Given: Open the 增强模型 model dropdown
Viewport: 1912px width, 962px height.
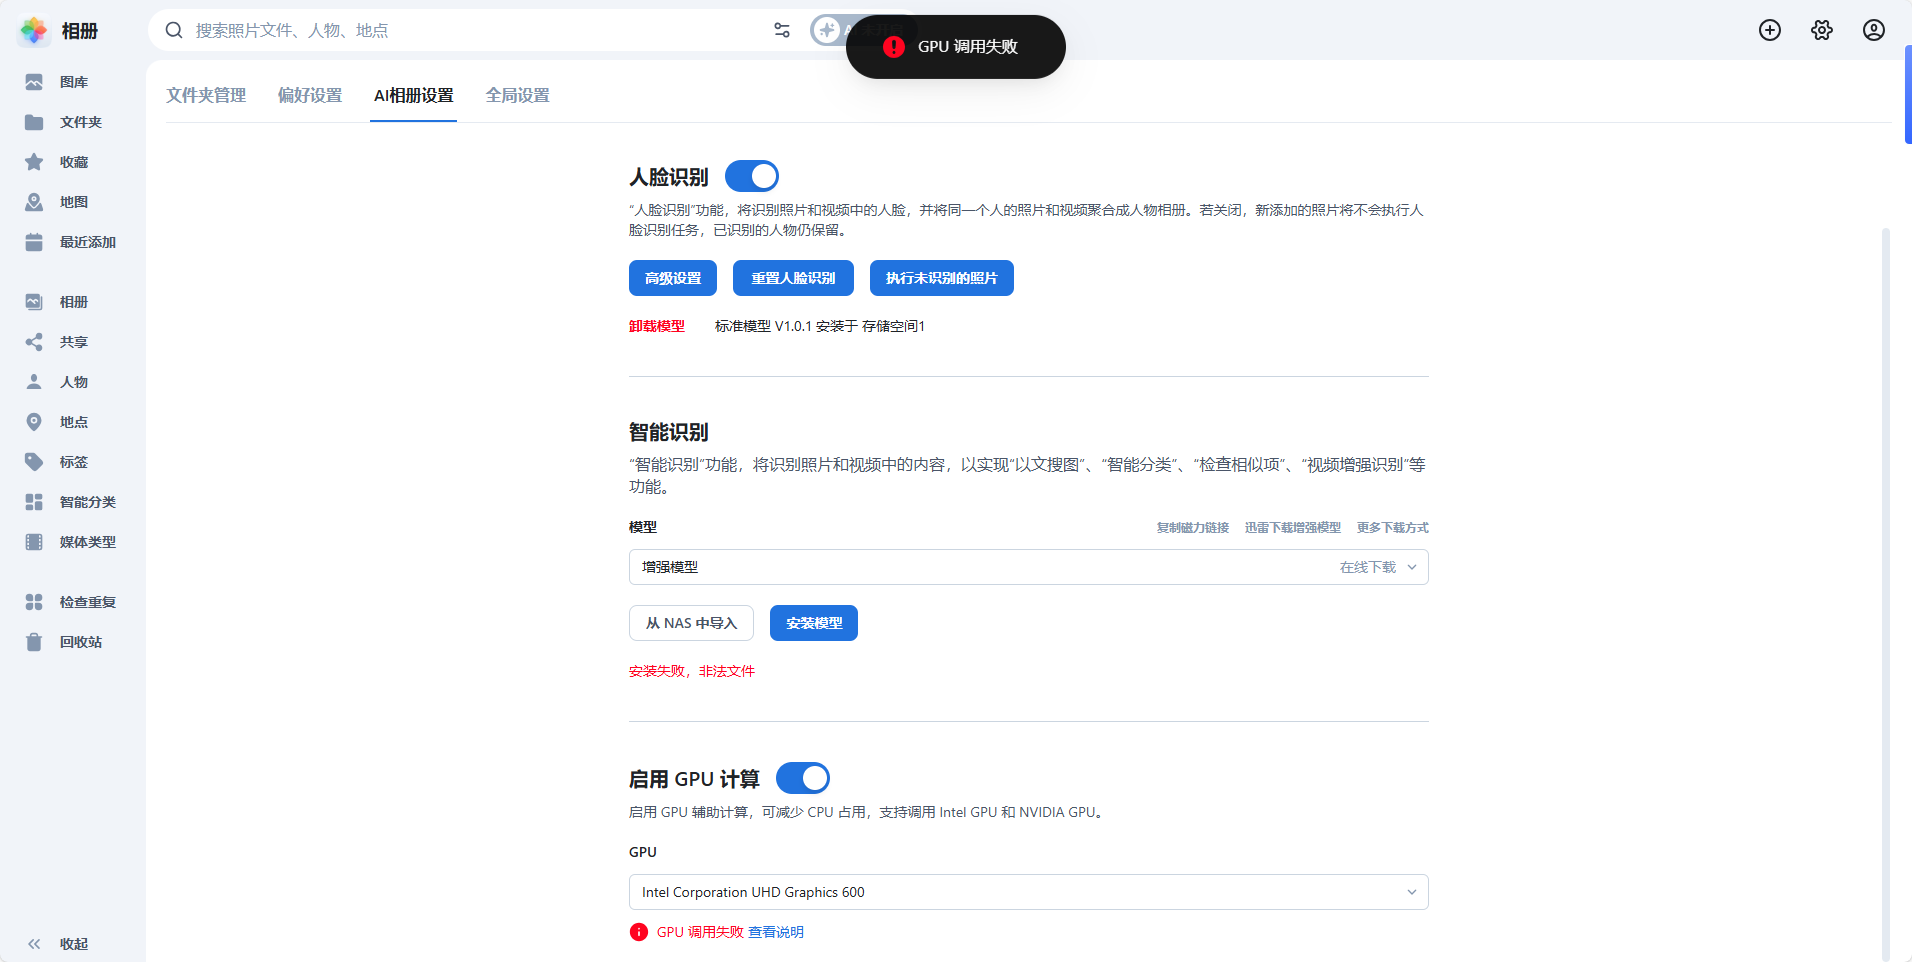Looking at the screenshot, I should click(1029, 567).
